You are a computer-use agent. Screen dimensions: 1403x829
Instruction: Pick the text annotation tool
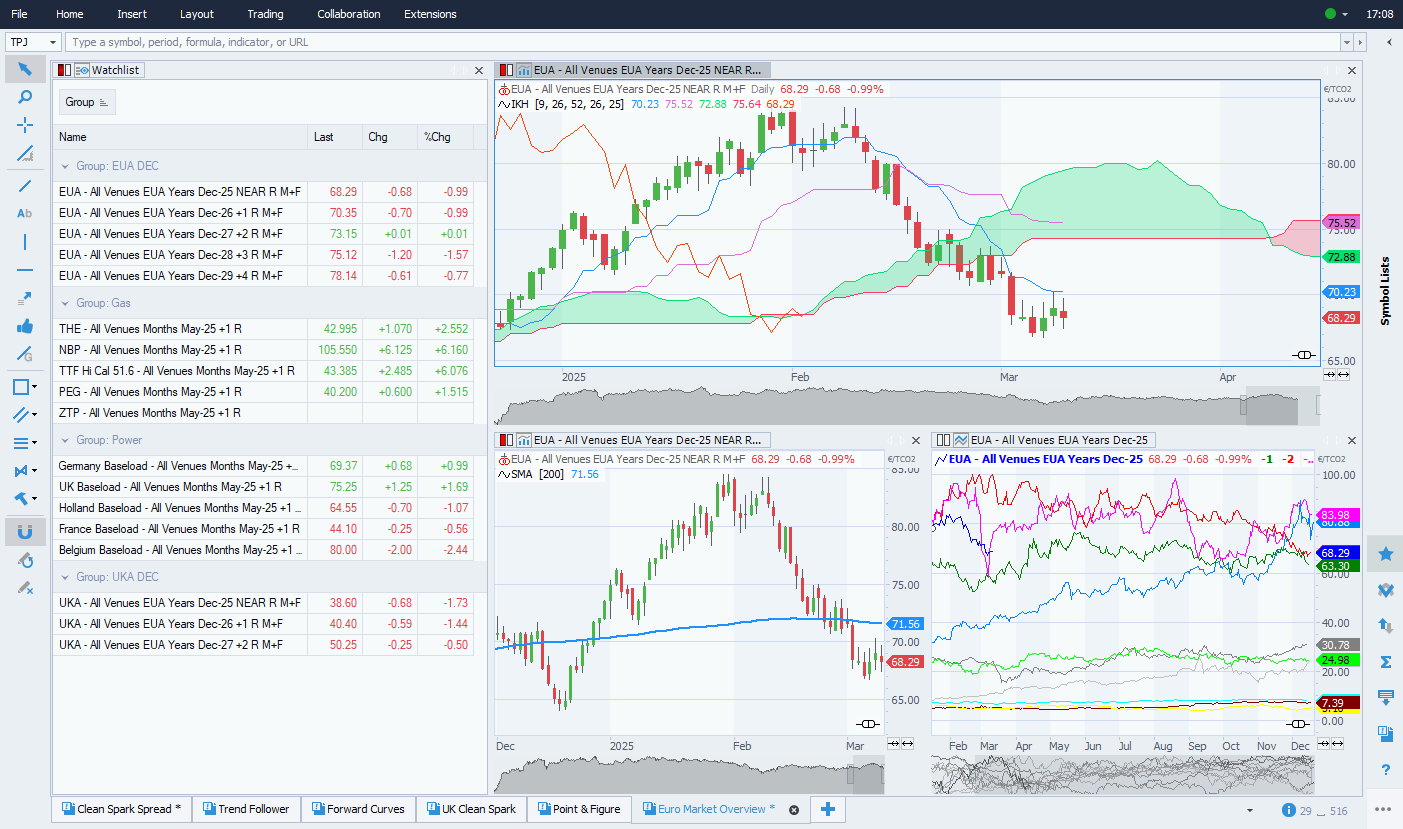coord(25,213)
